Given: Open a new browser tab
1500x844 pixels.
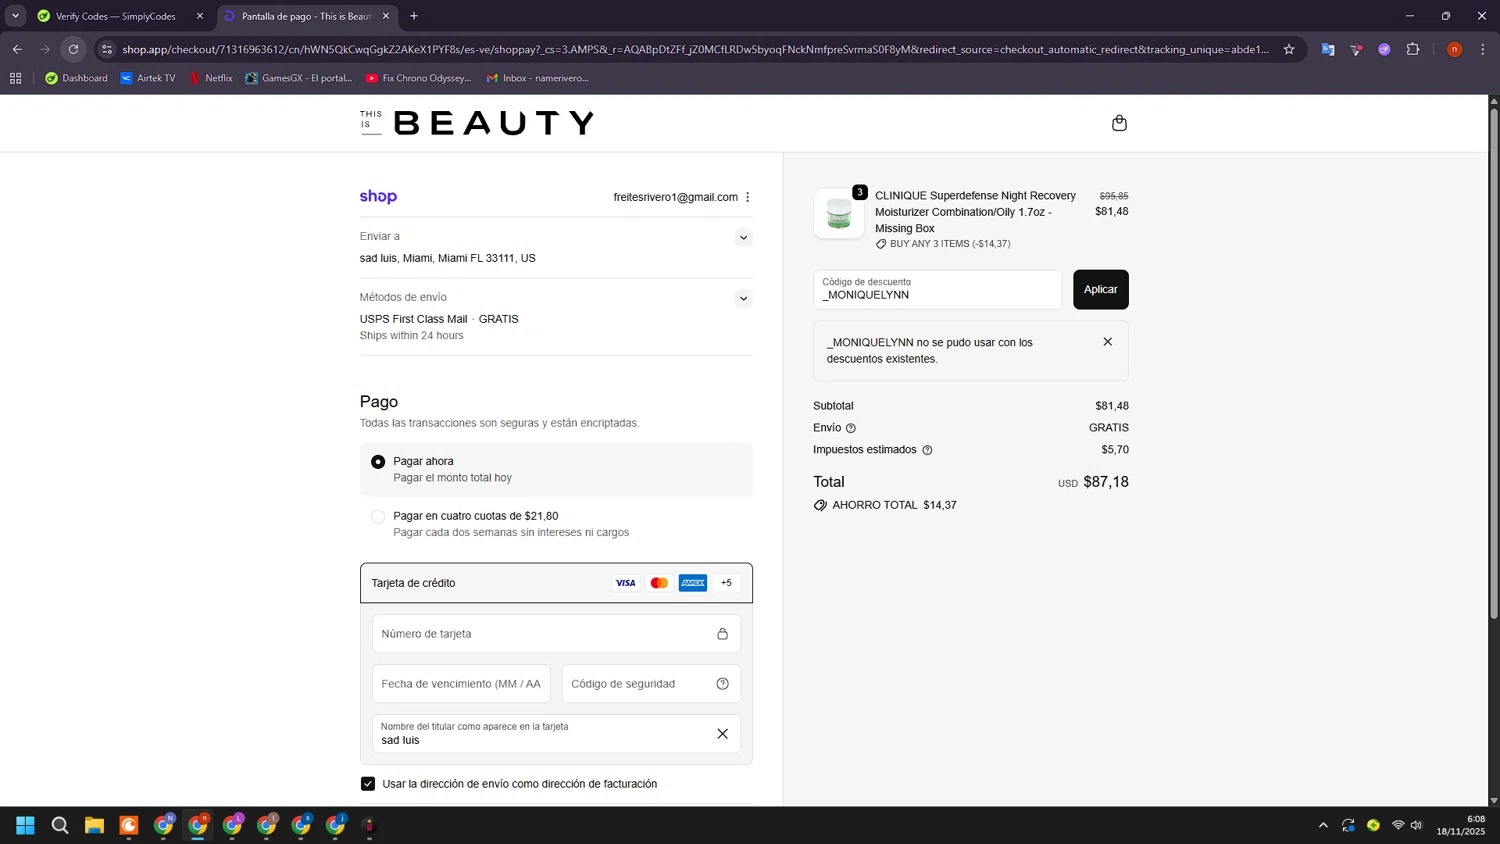Looking at the screenshot, I should [414, 16].
